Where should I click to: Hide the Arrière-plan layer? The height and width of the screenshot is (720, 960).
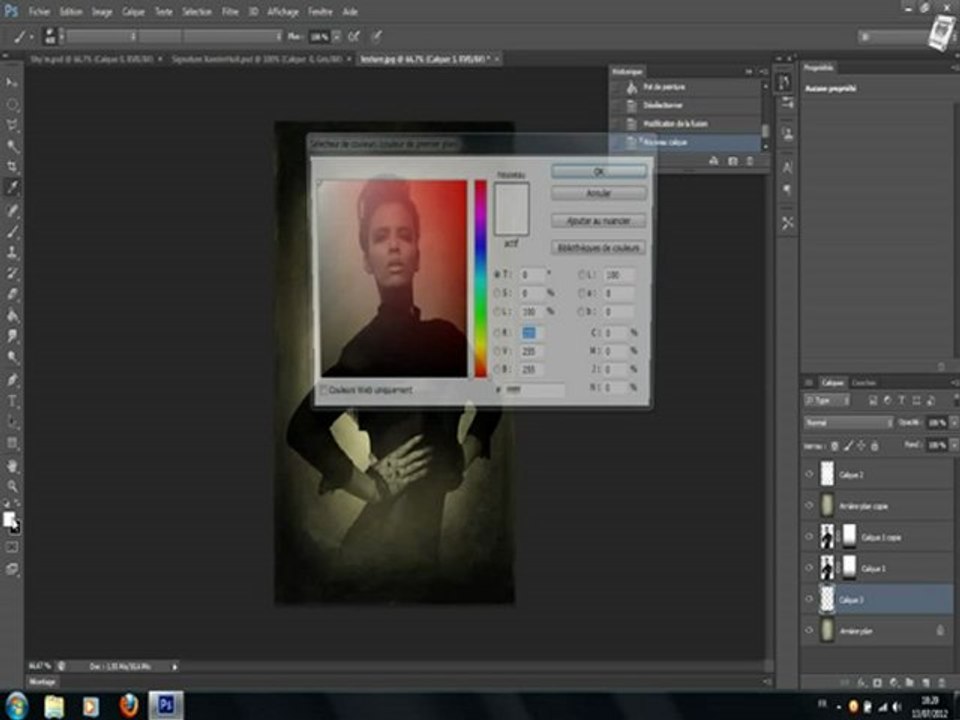[x=809, y=631]
